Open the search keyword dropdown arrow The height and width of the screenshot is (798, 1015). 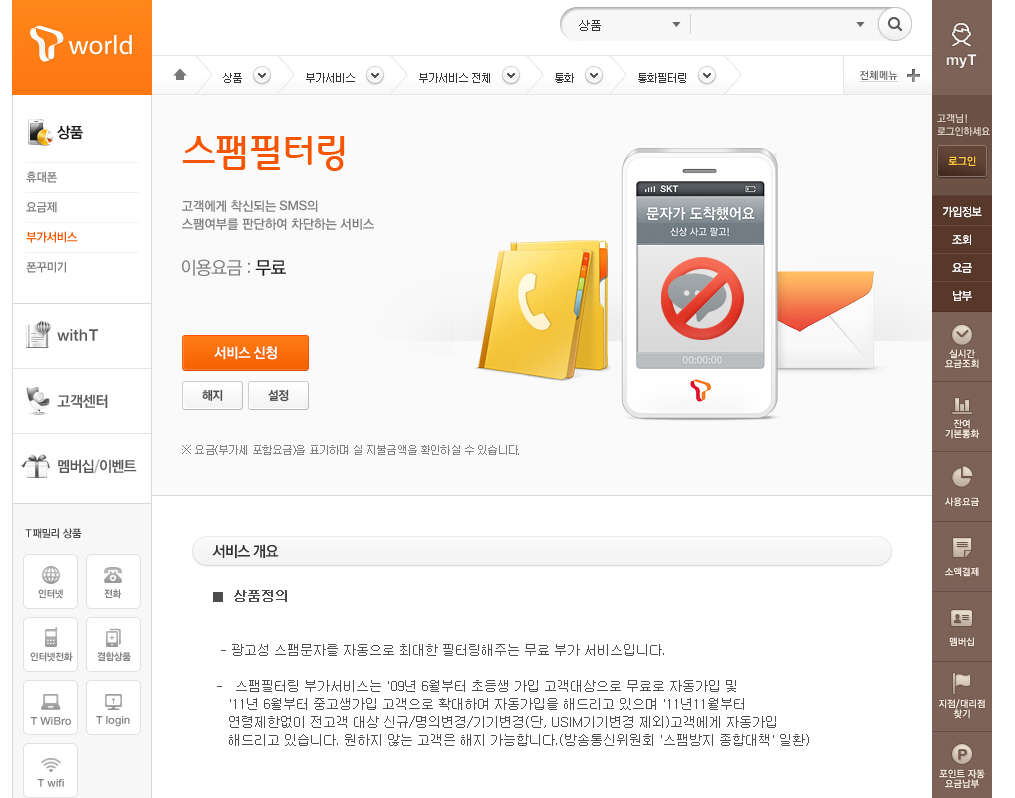coord(860,25)
